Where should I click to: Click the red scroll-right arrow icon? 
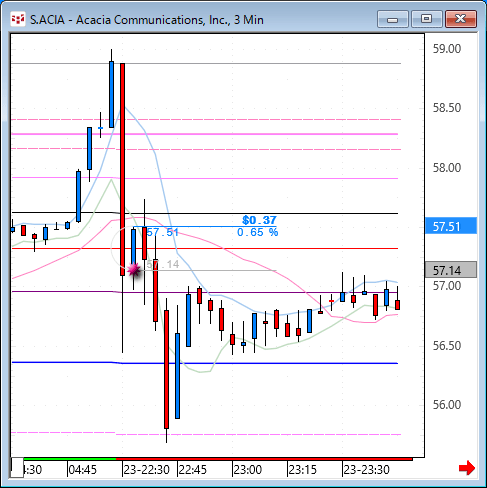[467, 468]
